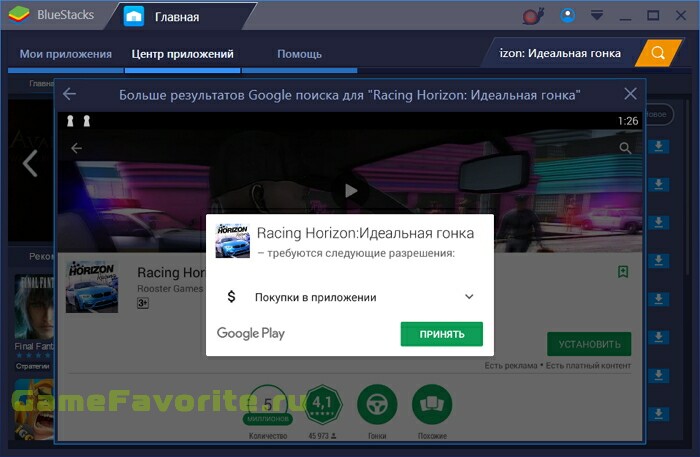The height and width of the screenshot is (457, 700).
Task: Open the Final Fantasy game thumbnail
Action: tap(34, 307)
